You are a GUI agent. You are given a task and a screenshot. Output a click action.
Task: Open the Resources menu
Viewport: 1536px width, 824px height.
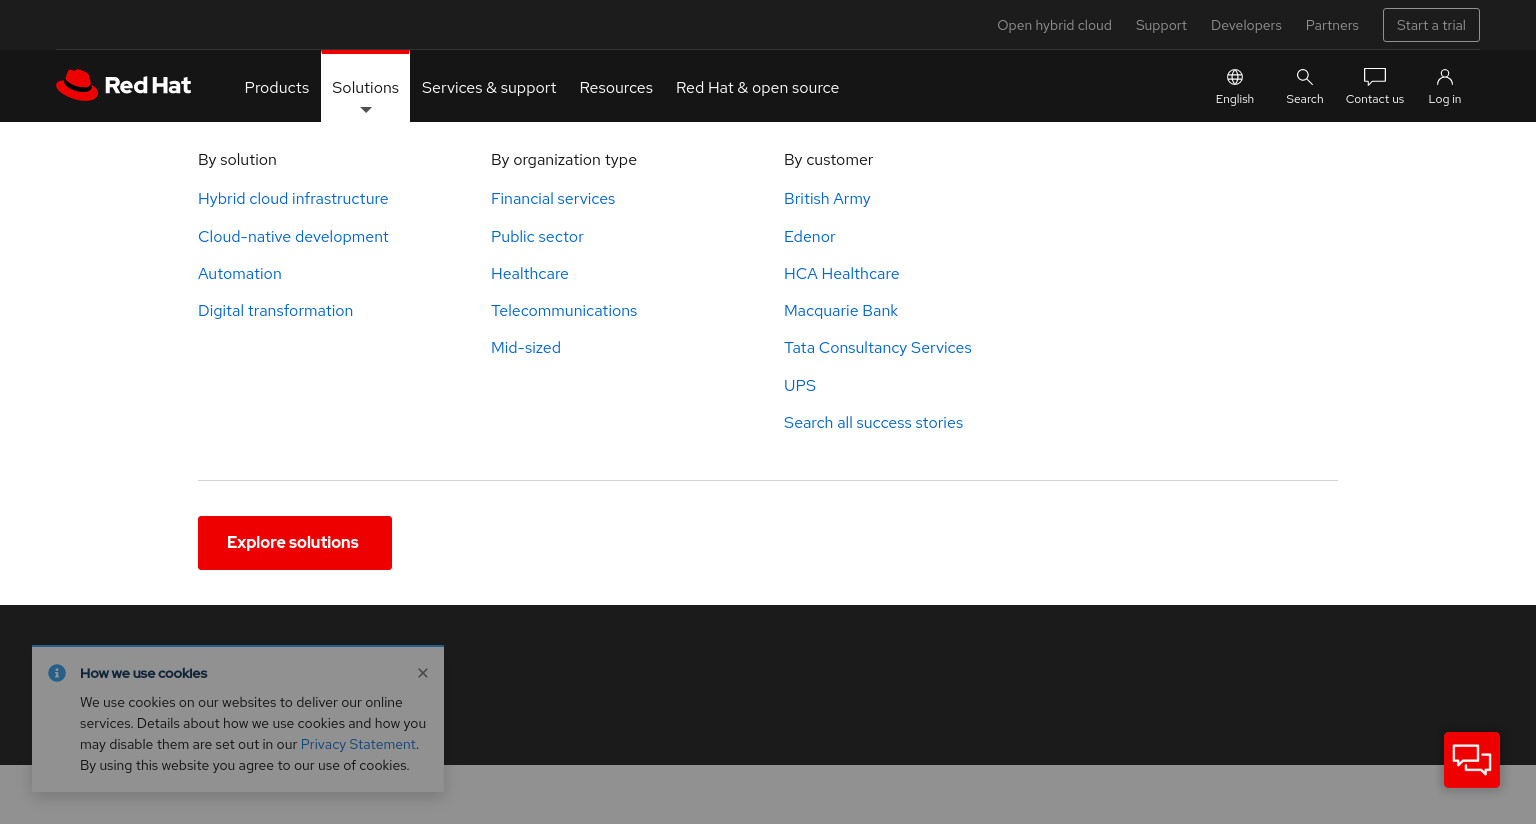(616, 88)
